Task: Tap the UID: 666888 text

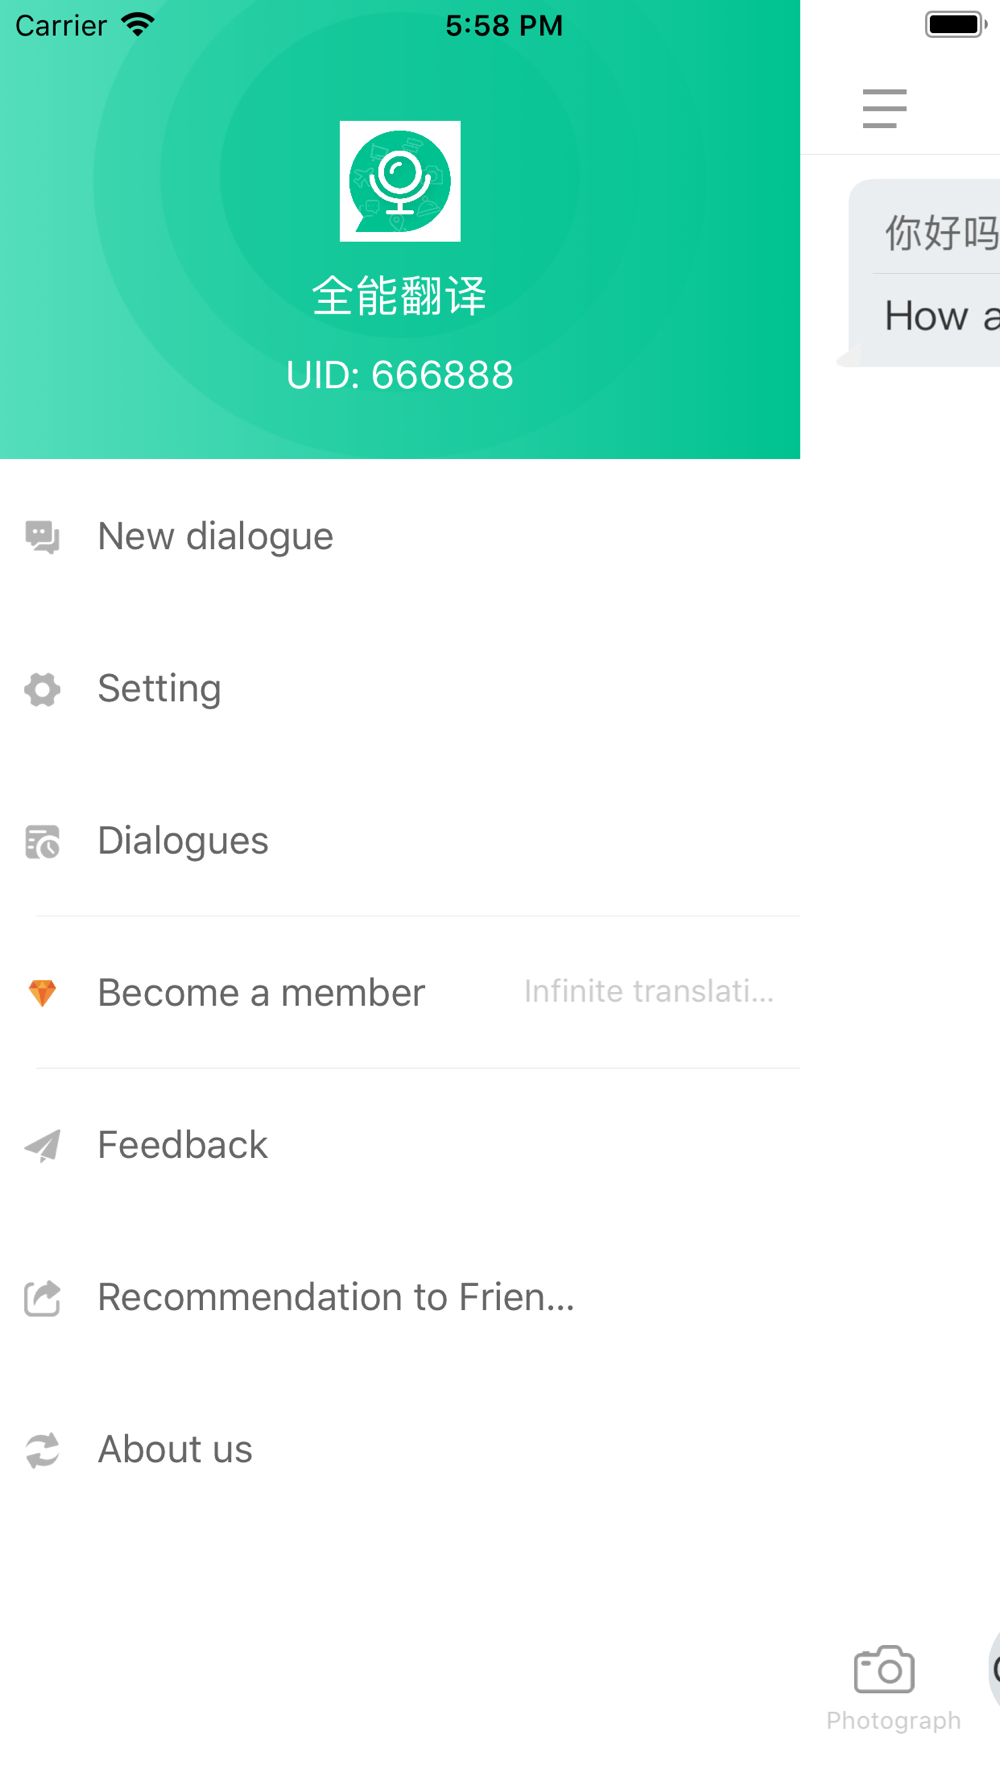Action: point(400,375)
